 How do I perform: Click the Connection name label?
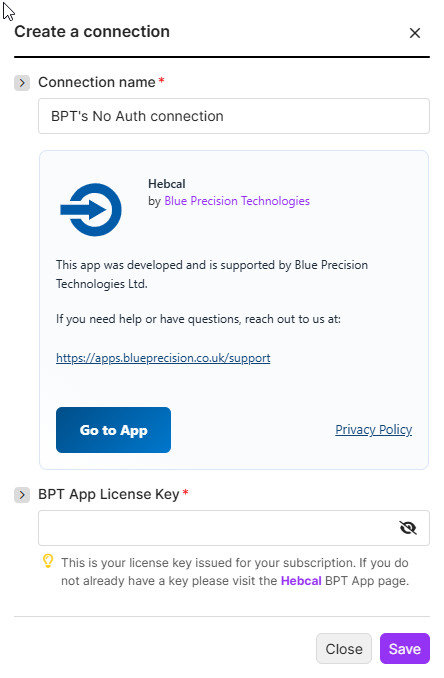tap(97, 82)
